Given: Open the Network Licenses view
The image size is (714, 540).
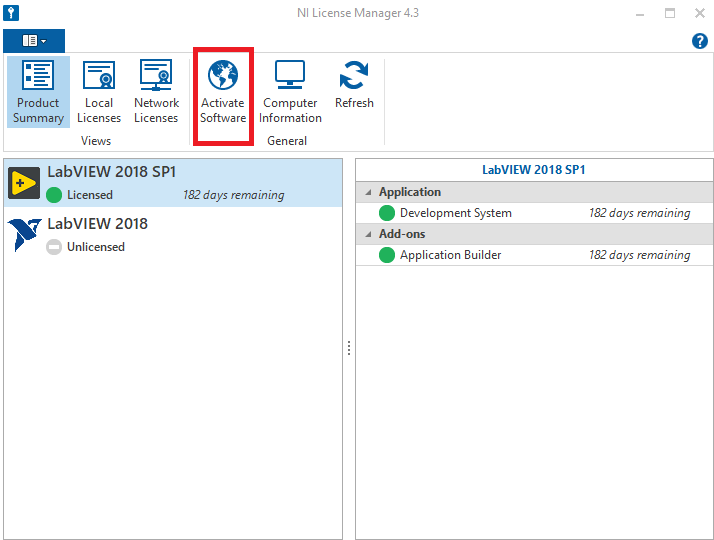Looking at the screenshot, I should click(156, 92).
